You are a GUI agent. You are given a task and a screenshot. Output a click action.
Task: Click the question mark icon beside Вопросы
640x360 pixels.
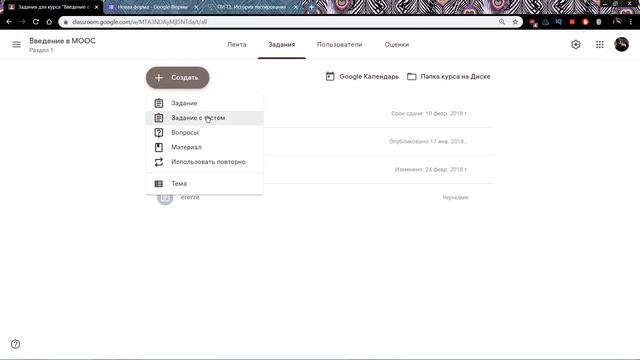pyautogui.click(x=159, y=133)
